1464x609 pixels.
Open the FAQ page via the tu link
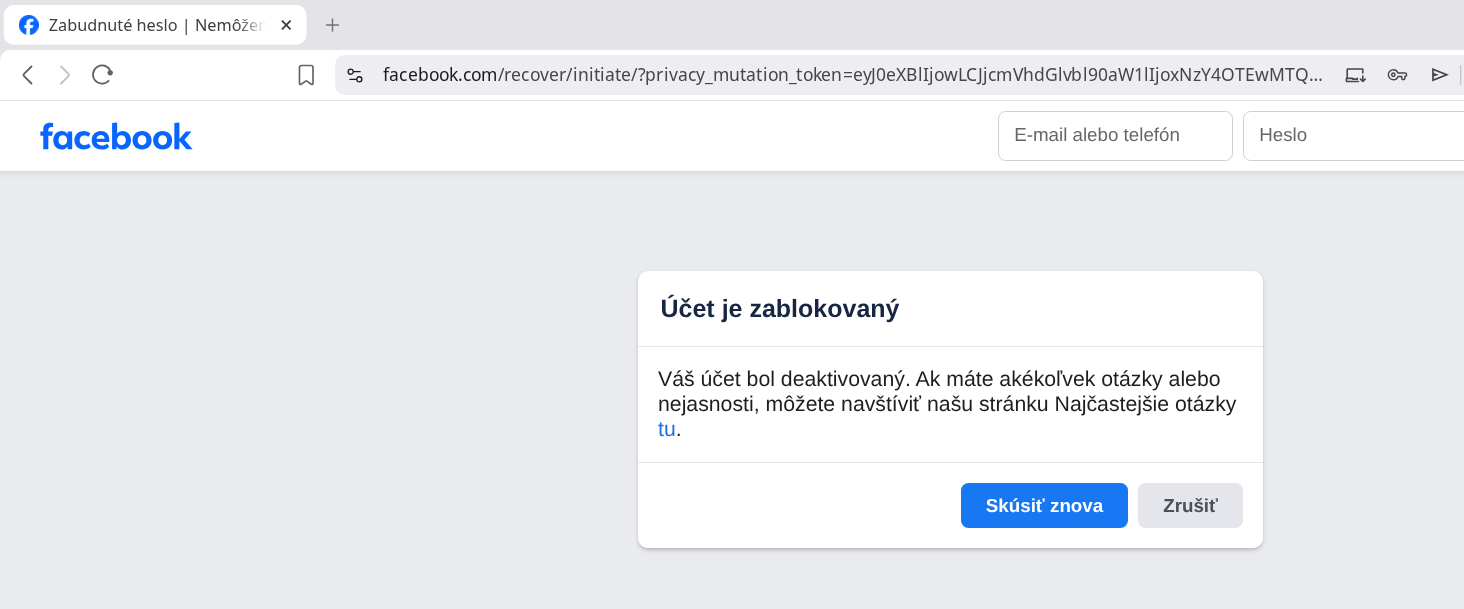[x=665, y=428]
